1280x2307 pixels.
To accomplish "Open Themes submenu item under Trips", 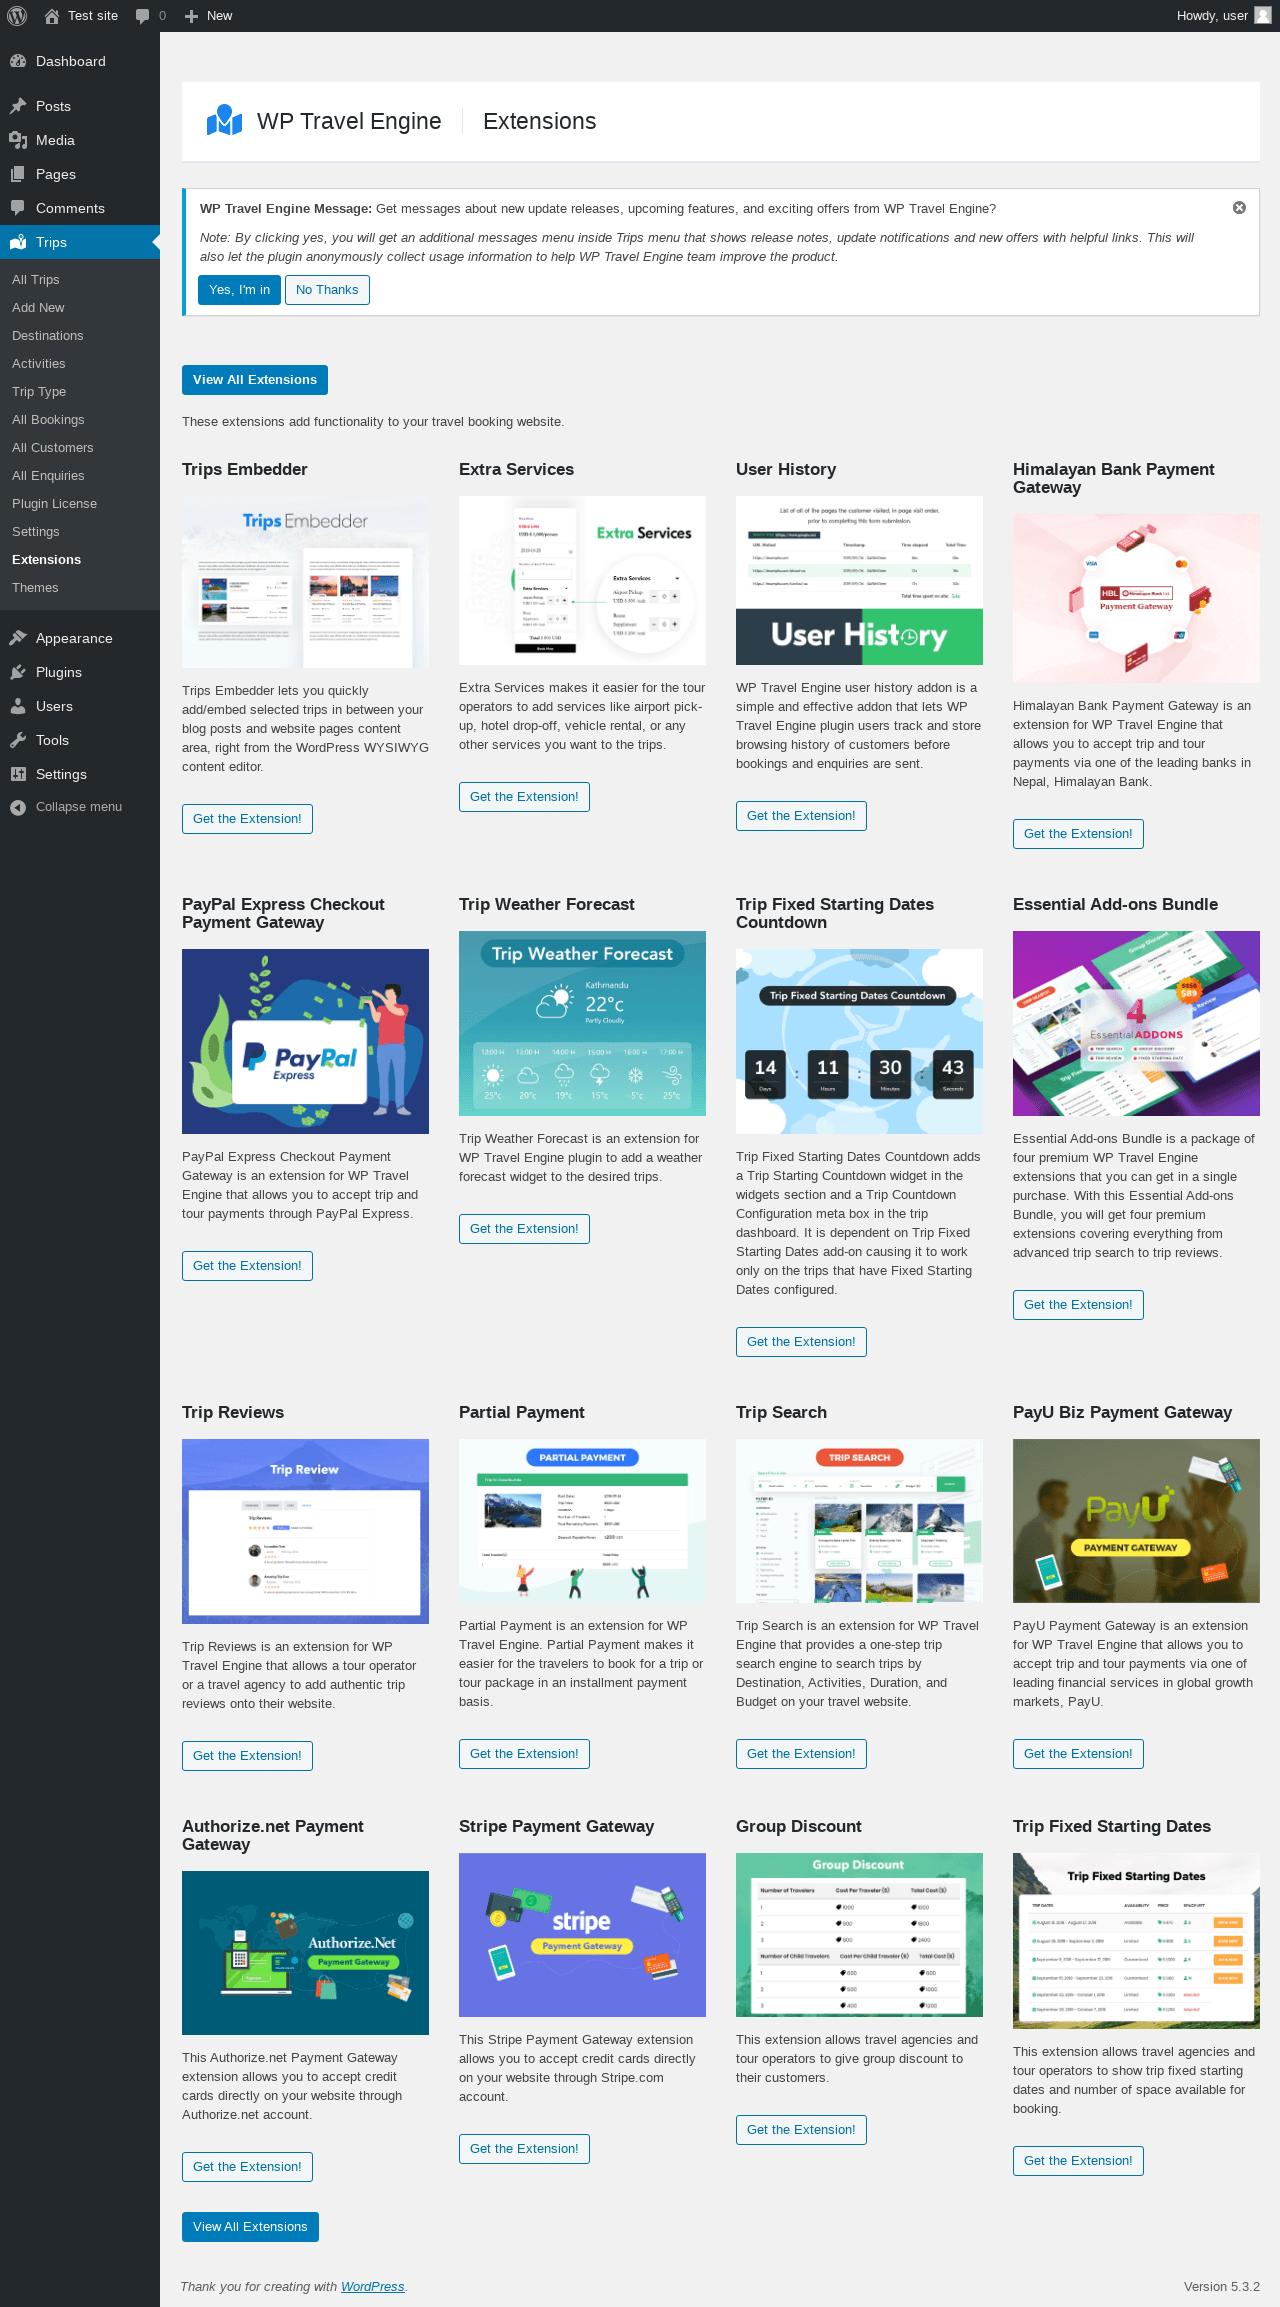I will [x=35, y=588].
